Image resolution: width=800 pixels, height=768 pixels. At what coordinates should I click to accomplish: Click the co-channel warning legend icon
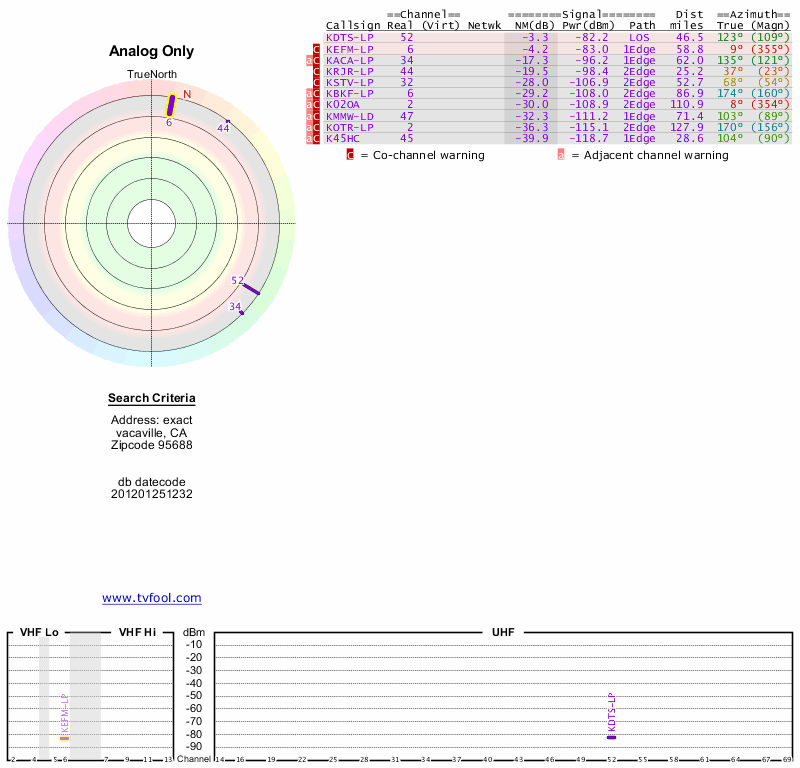pyautogui.click(x=350, y=155)
